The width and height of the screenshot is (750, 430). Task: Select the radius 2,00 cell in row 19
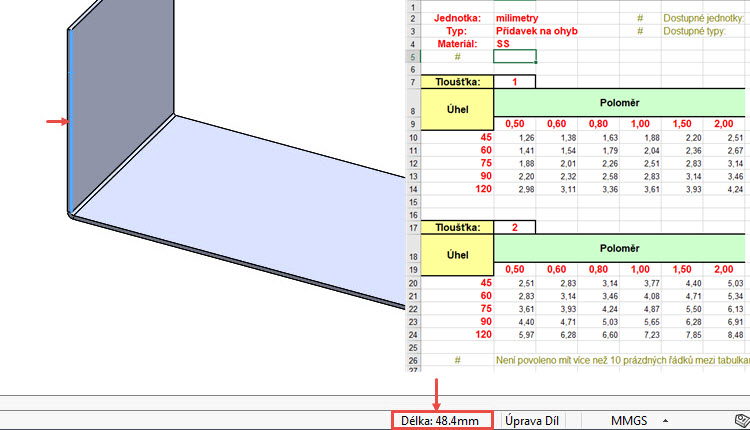pyautogui.click(x=724, y=269)
